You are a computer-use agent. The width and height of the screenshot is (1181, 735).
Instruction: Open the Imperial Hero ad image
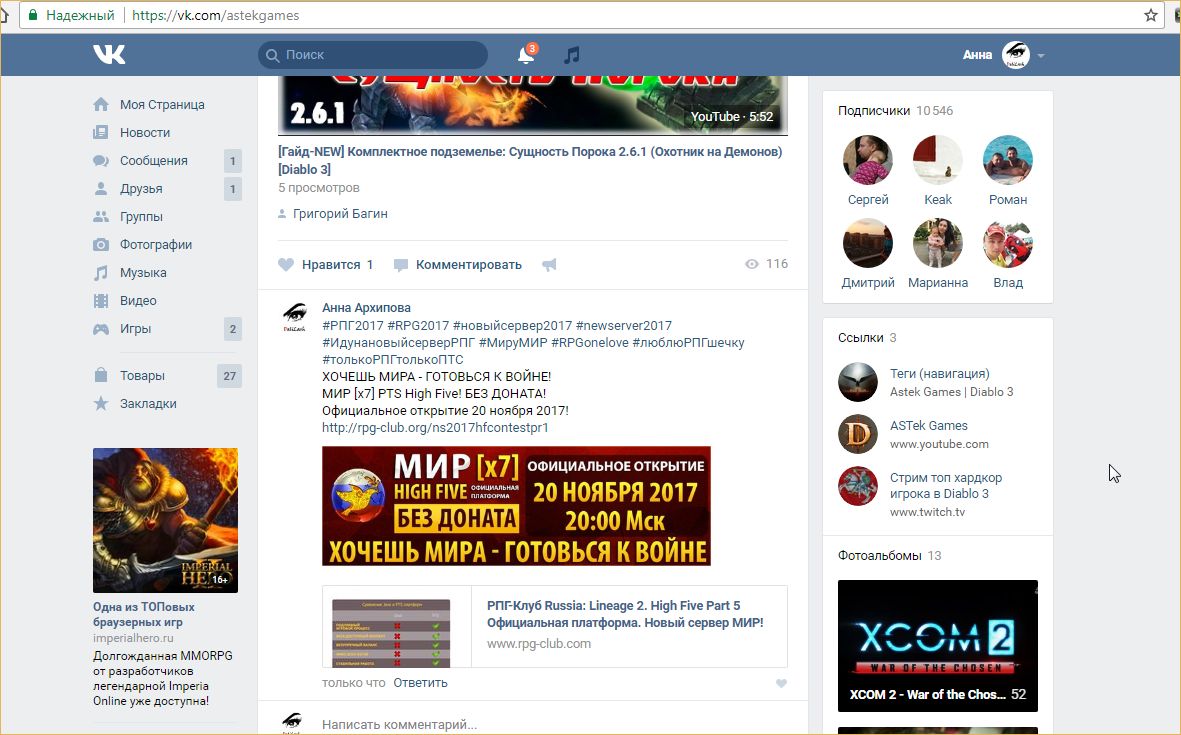[165, 520]
